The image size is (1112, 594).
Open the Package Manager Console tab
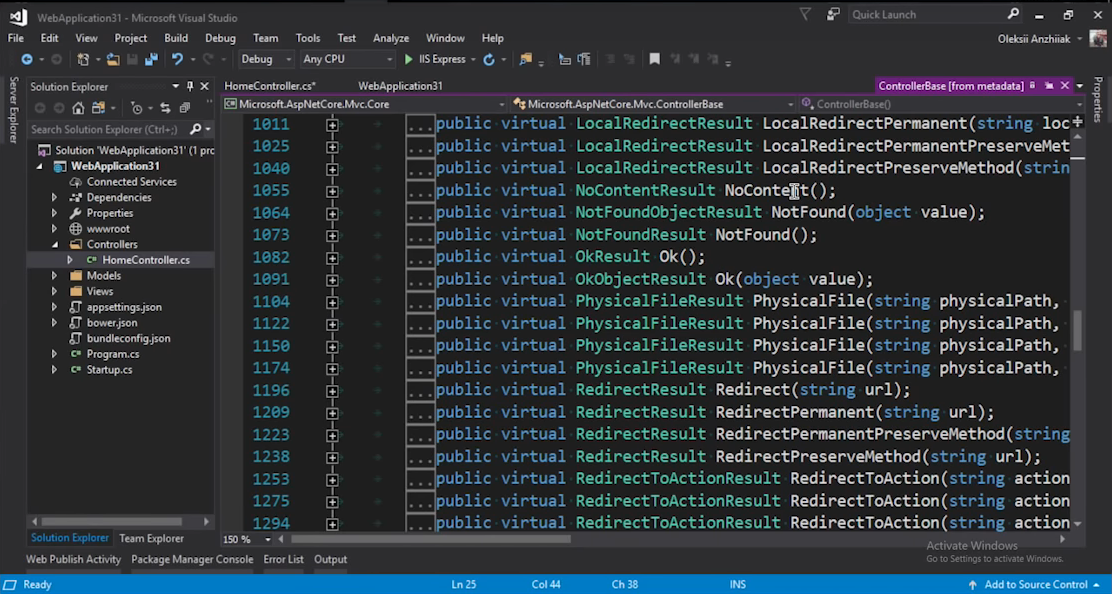point(192,559)
